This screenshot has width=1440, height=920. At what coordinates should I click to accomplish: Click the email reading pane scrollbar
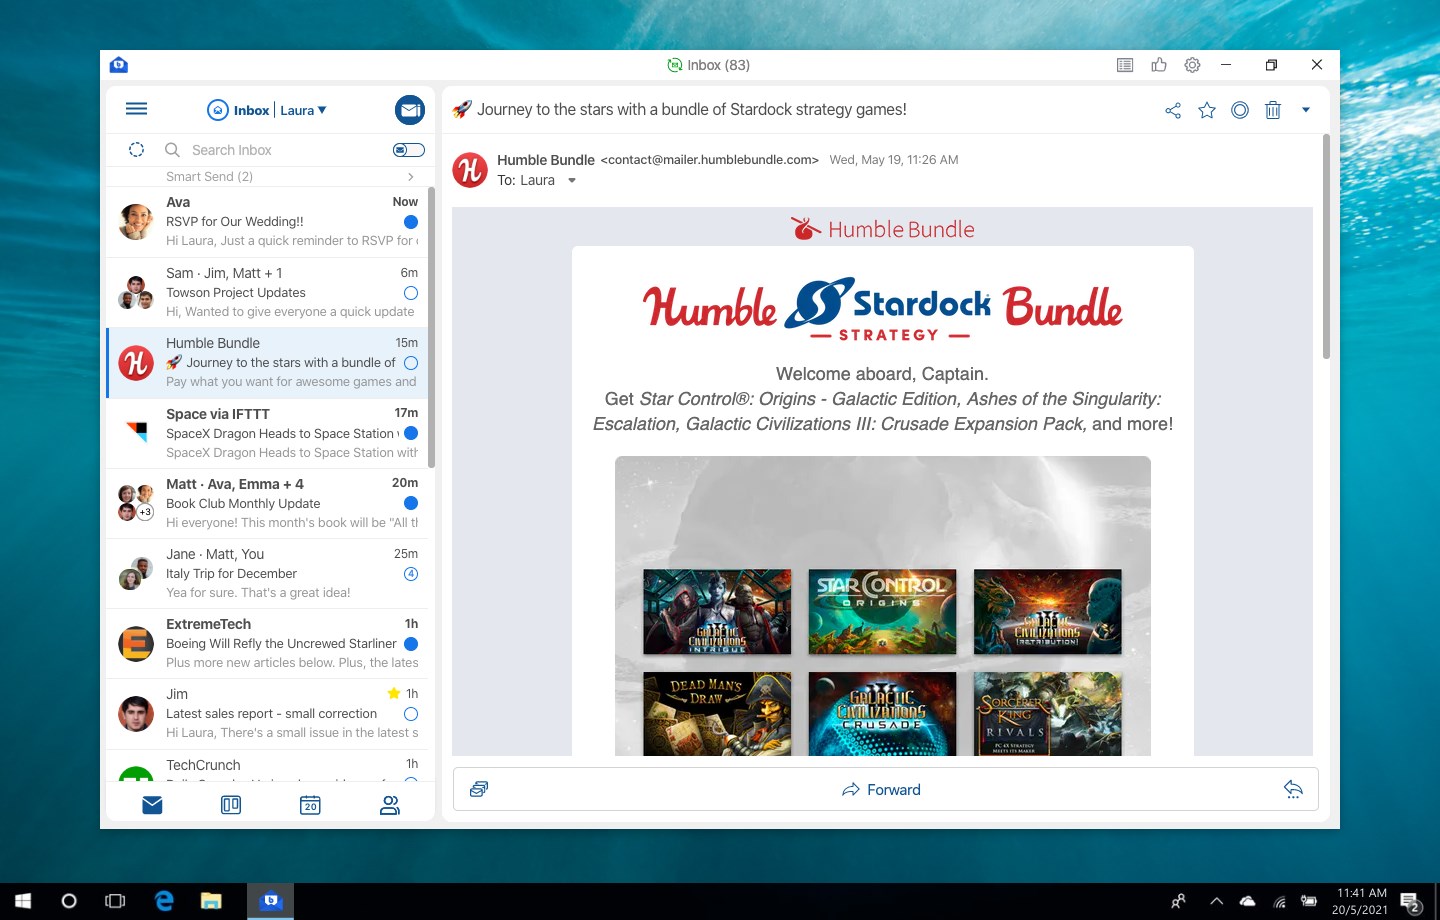tap(1326, 247)
